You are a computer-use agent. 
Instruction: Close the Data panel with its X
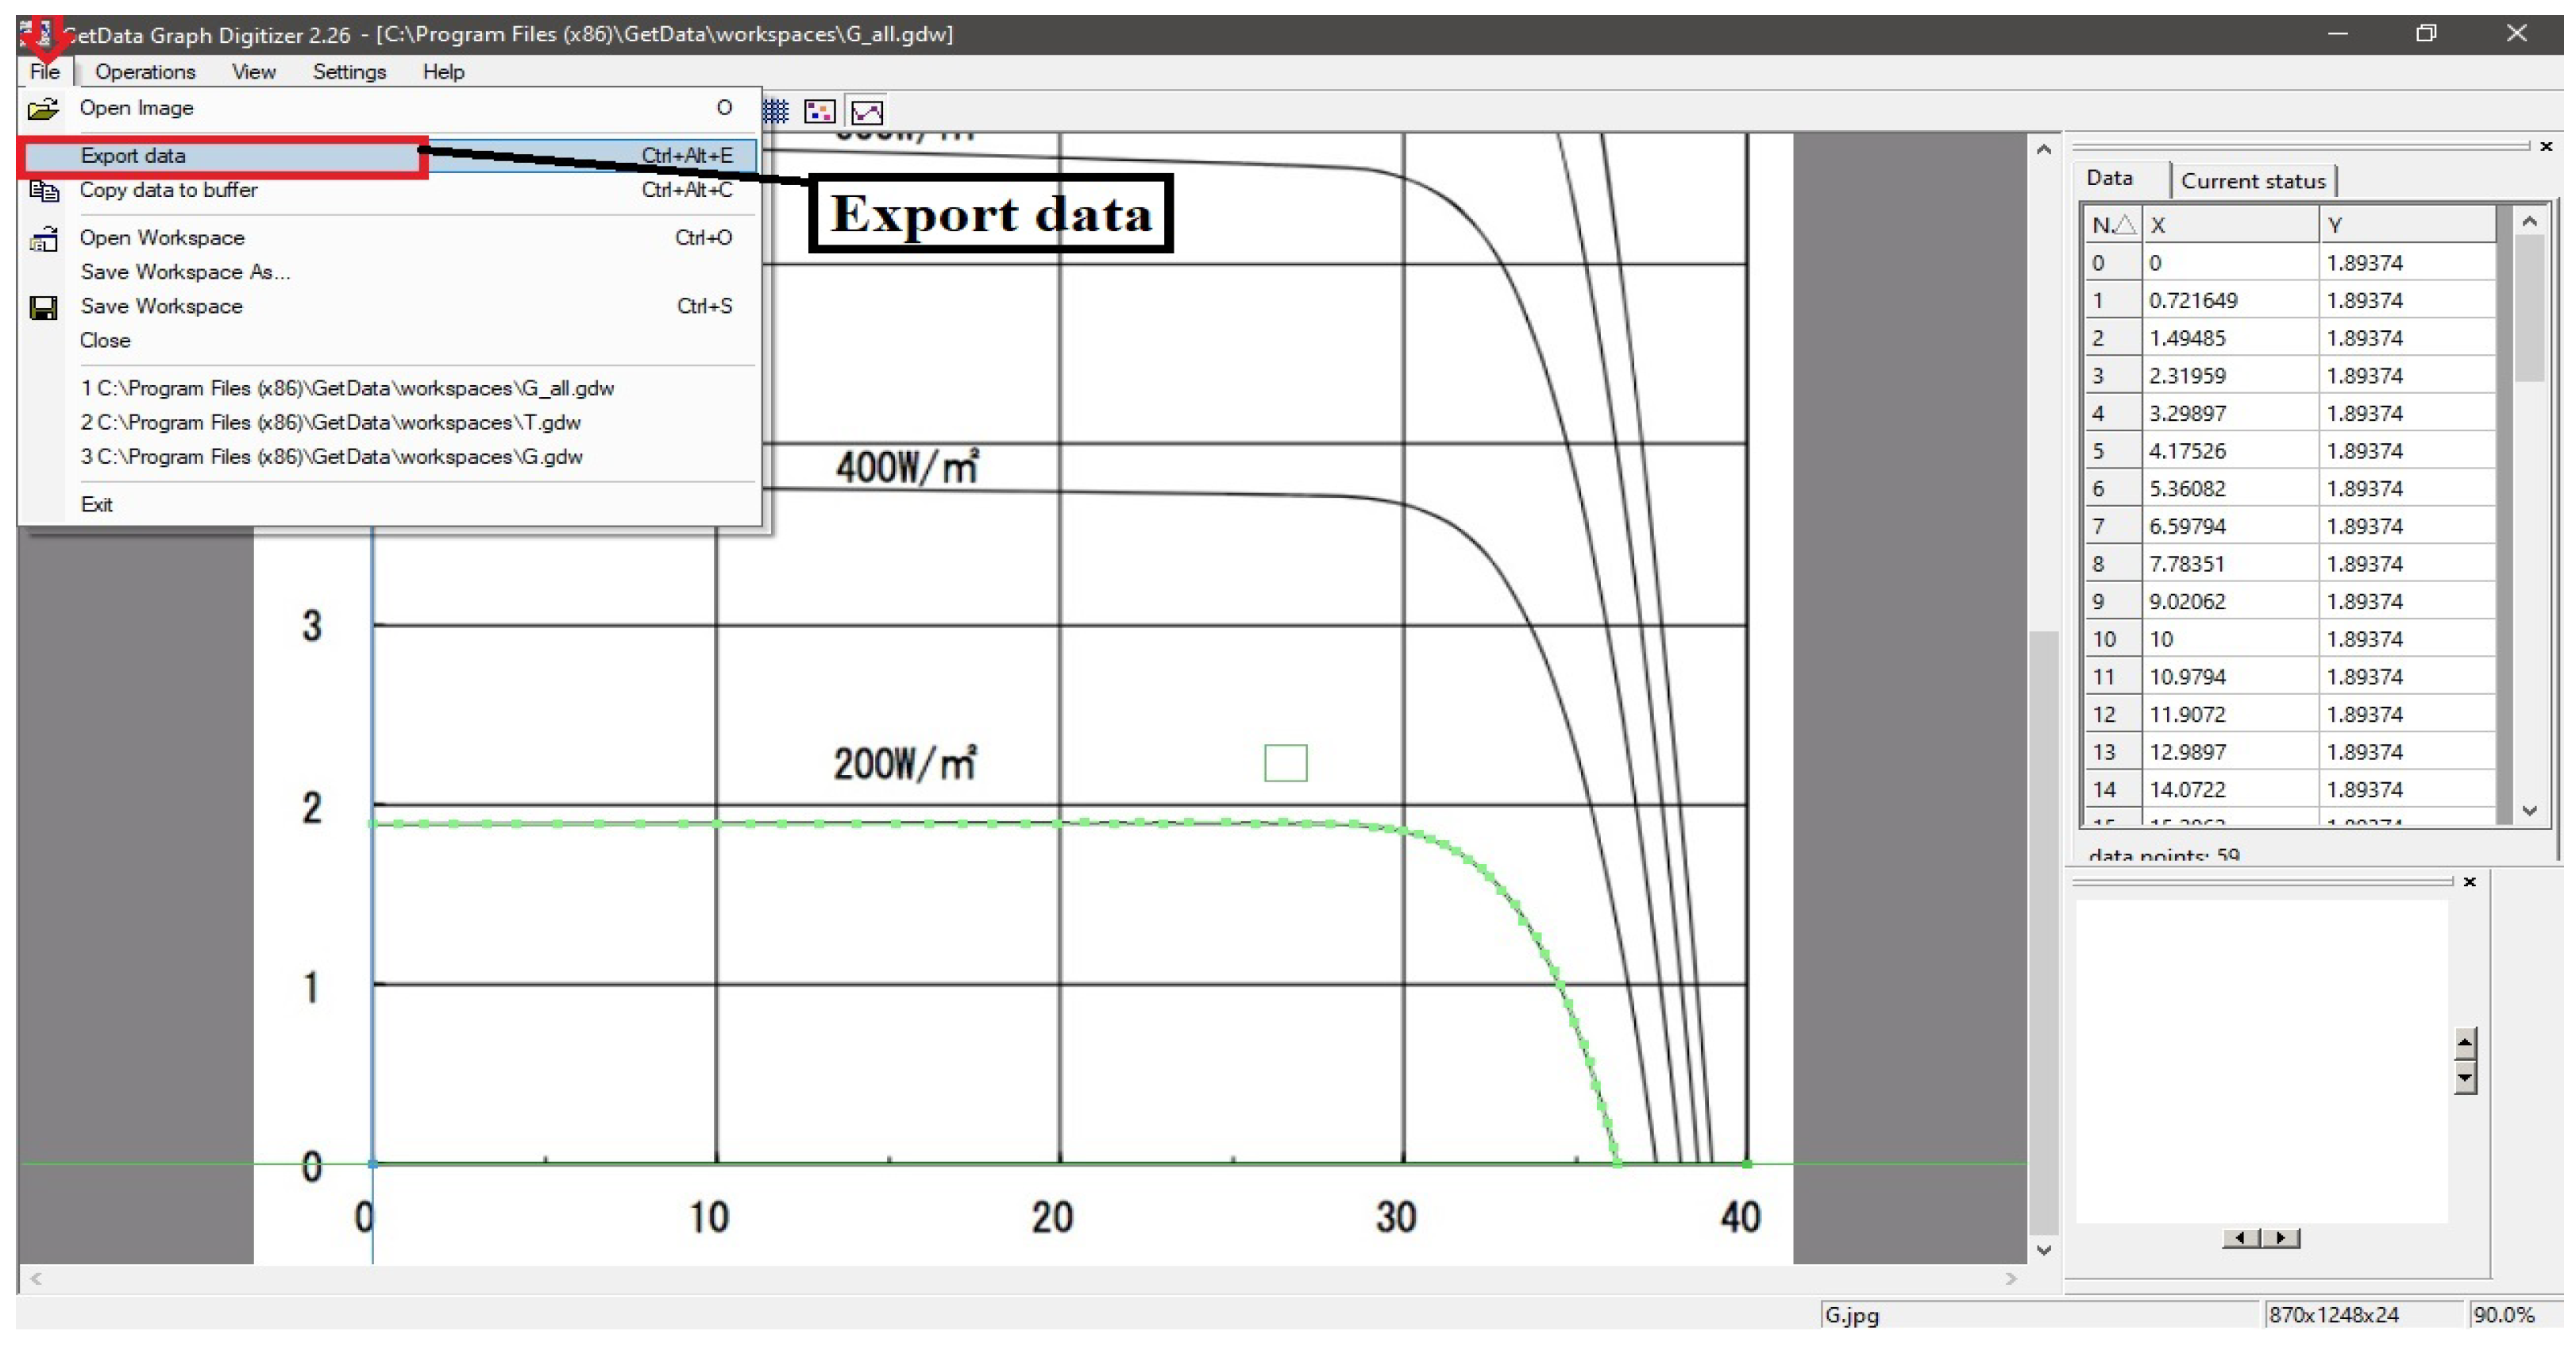pyautogui.click(x=2546, y=147)
